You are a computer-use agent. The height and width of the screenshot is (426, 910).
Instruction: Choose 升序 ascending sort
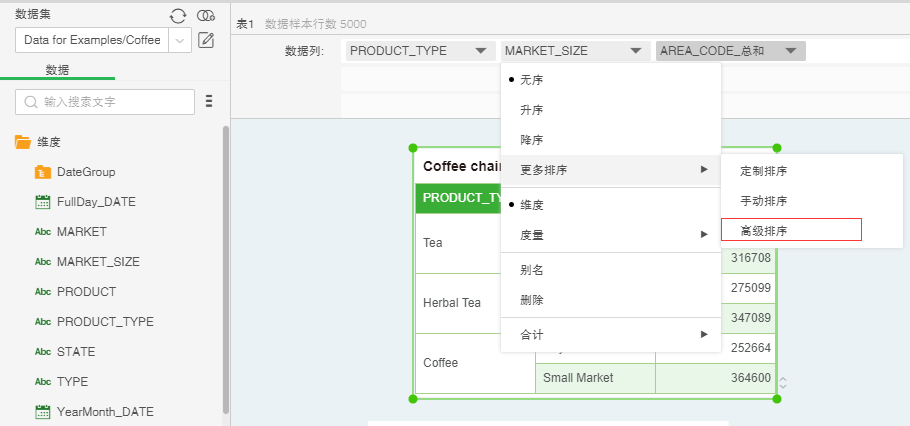point(532,110)
